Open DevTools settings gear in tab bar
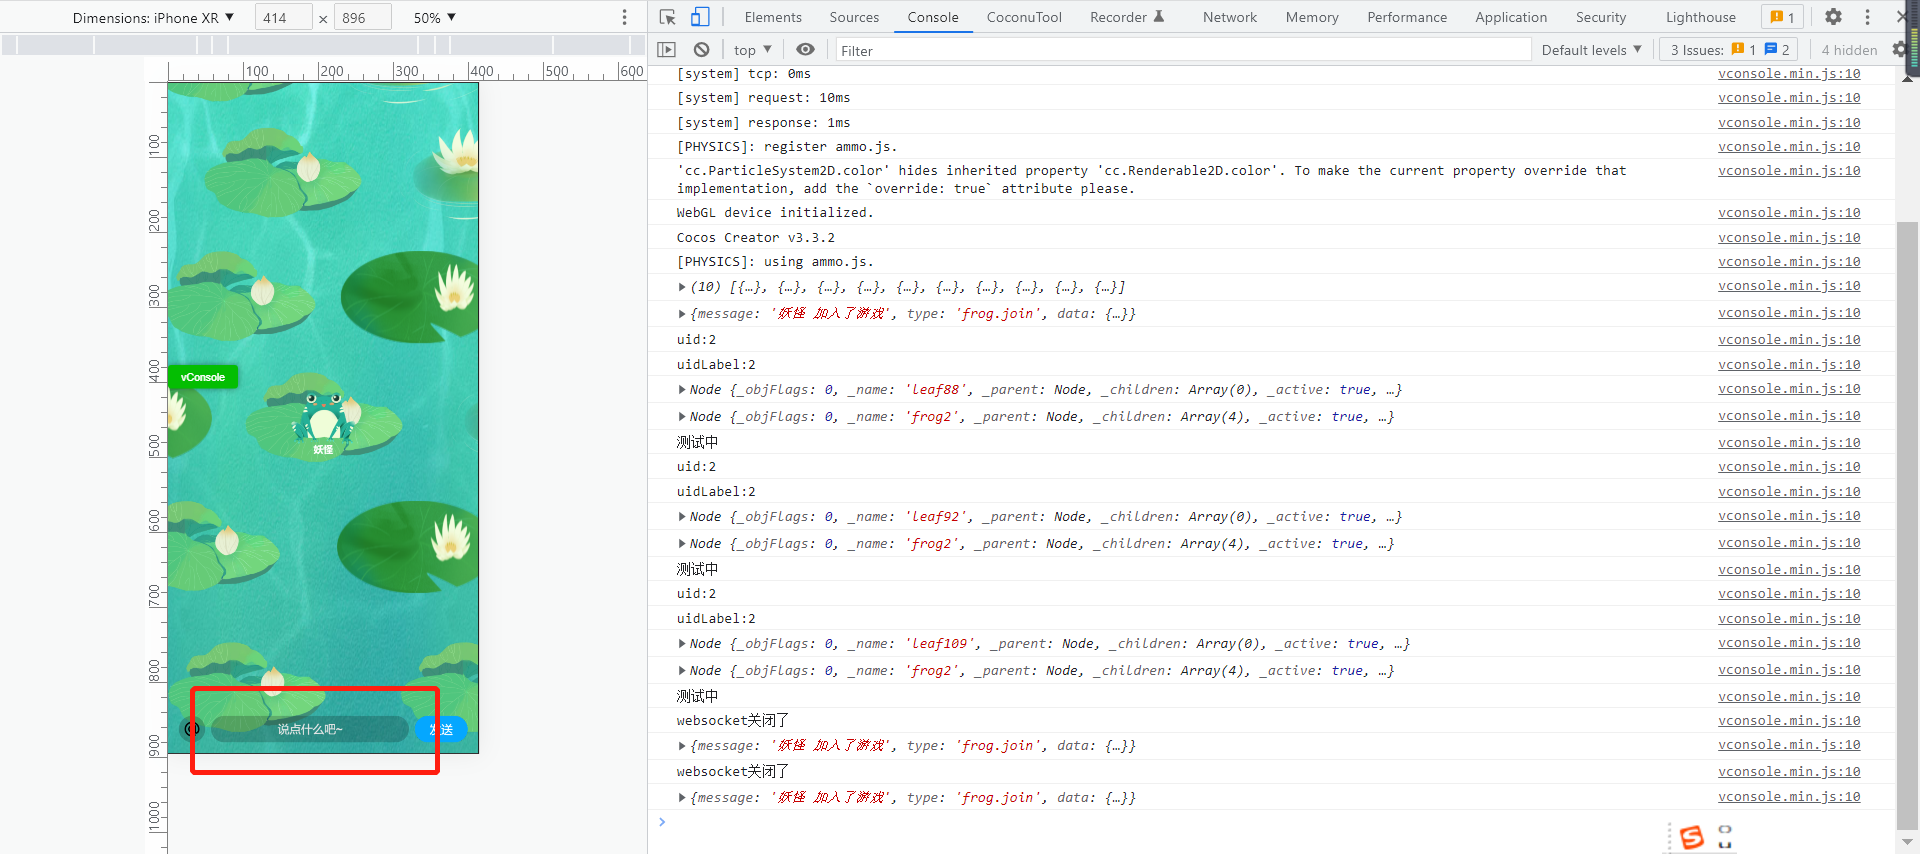 coord(1833,17)
